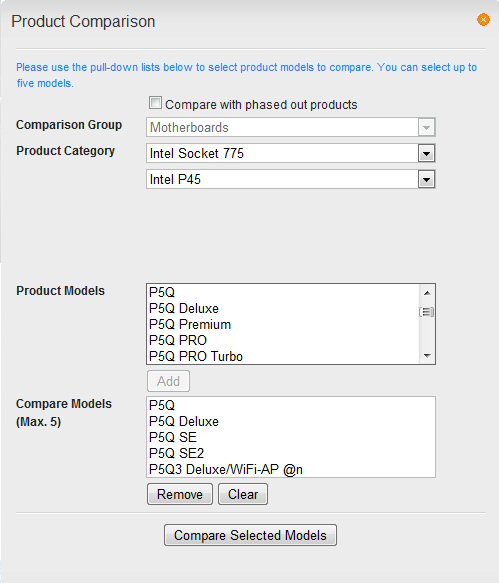
Task: Expand the Intel P45 chipset dropdown
Action: 290,180
